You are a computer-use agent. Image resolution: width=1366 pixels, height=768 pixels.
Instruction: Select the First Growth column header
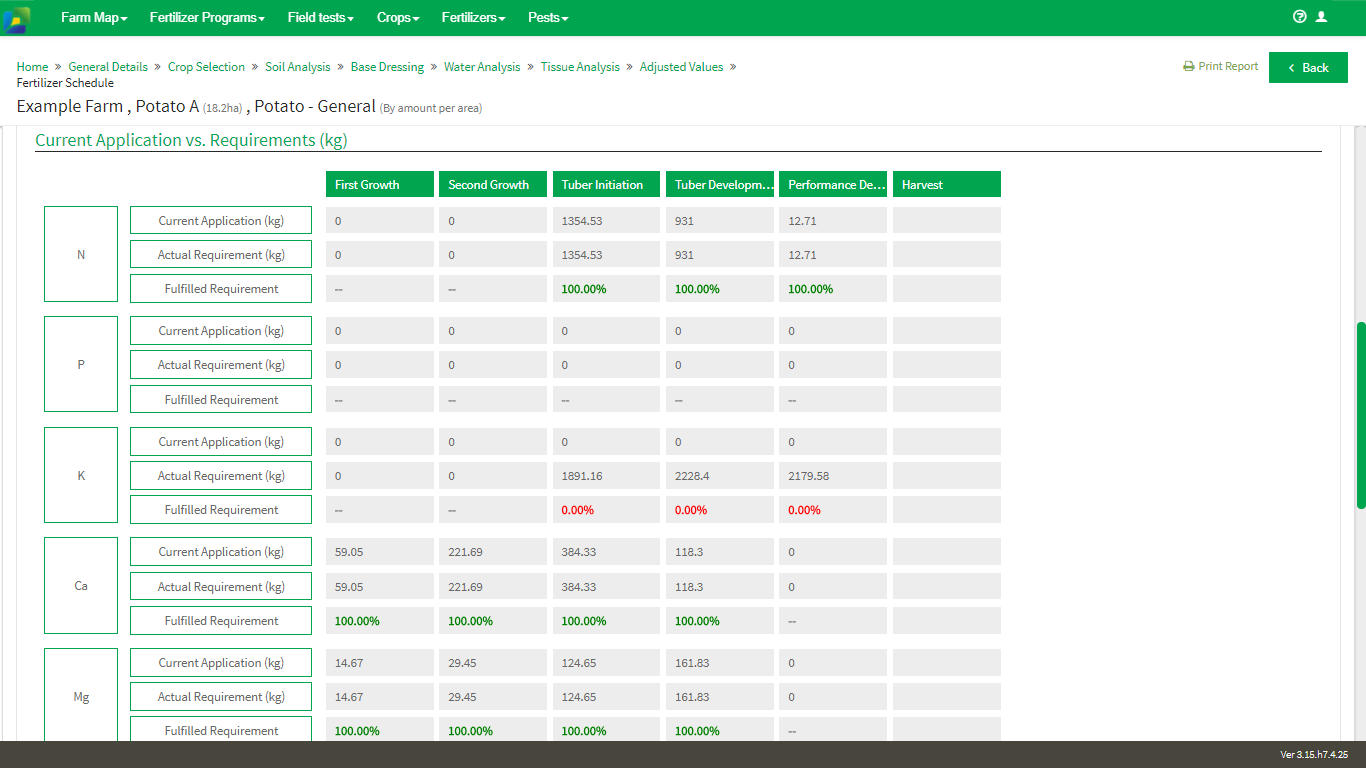pos(380,184)
